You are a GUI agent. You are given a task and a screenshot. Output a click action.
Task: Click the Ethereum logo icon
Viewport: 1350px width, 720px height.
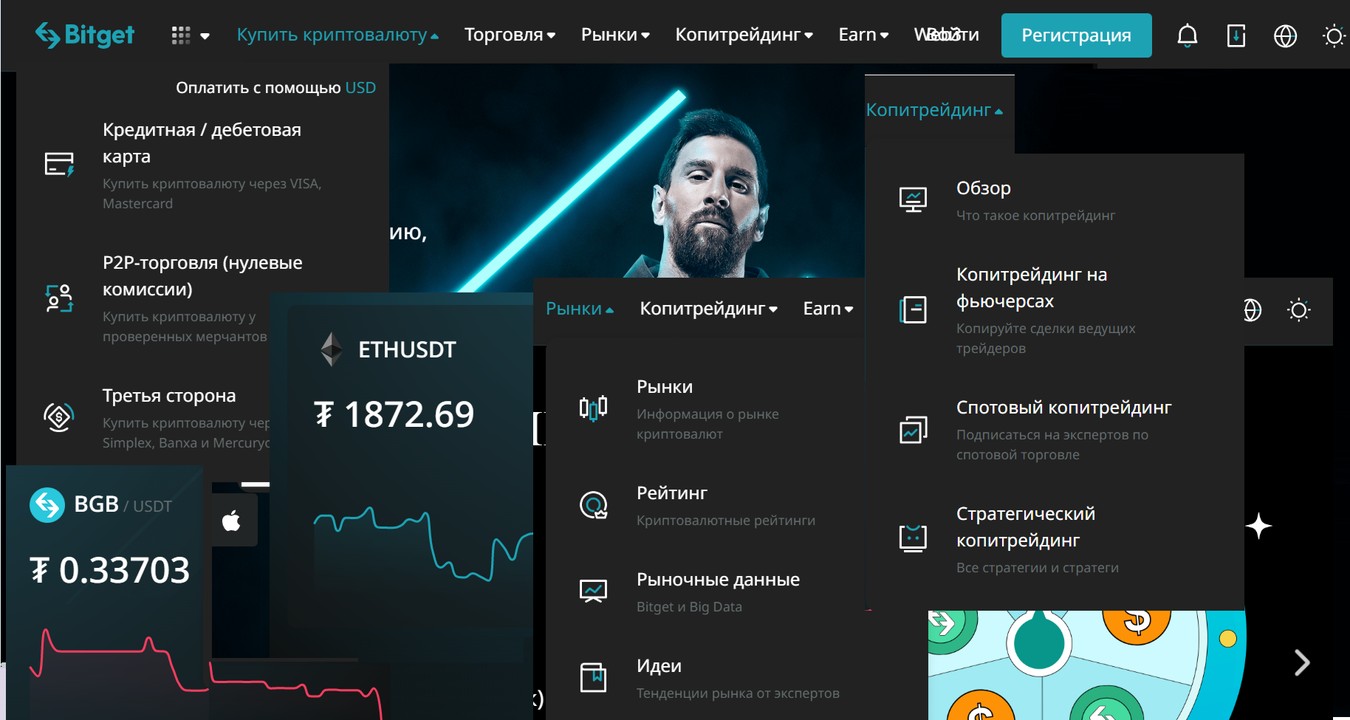(330, 350)
